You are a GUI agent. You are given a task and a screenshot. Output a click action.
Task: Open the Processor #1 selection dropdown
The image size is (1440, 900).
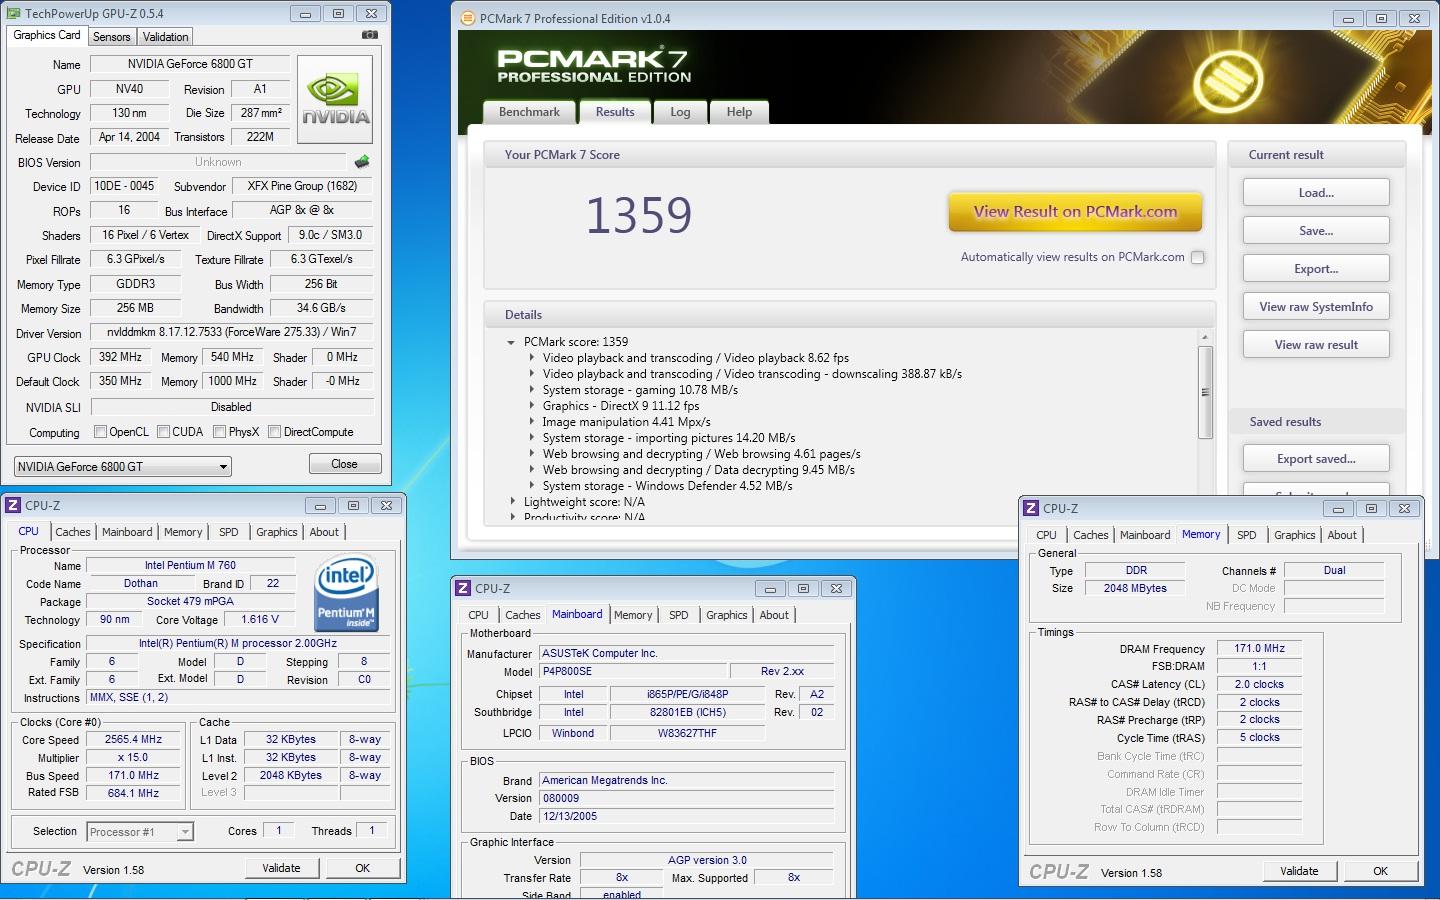[x=140, y=832]
